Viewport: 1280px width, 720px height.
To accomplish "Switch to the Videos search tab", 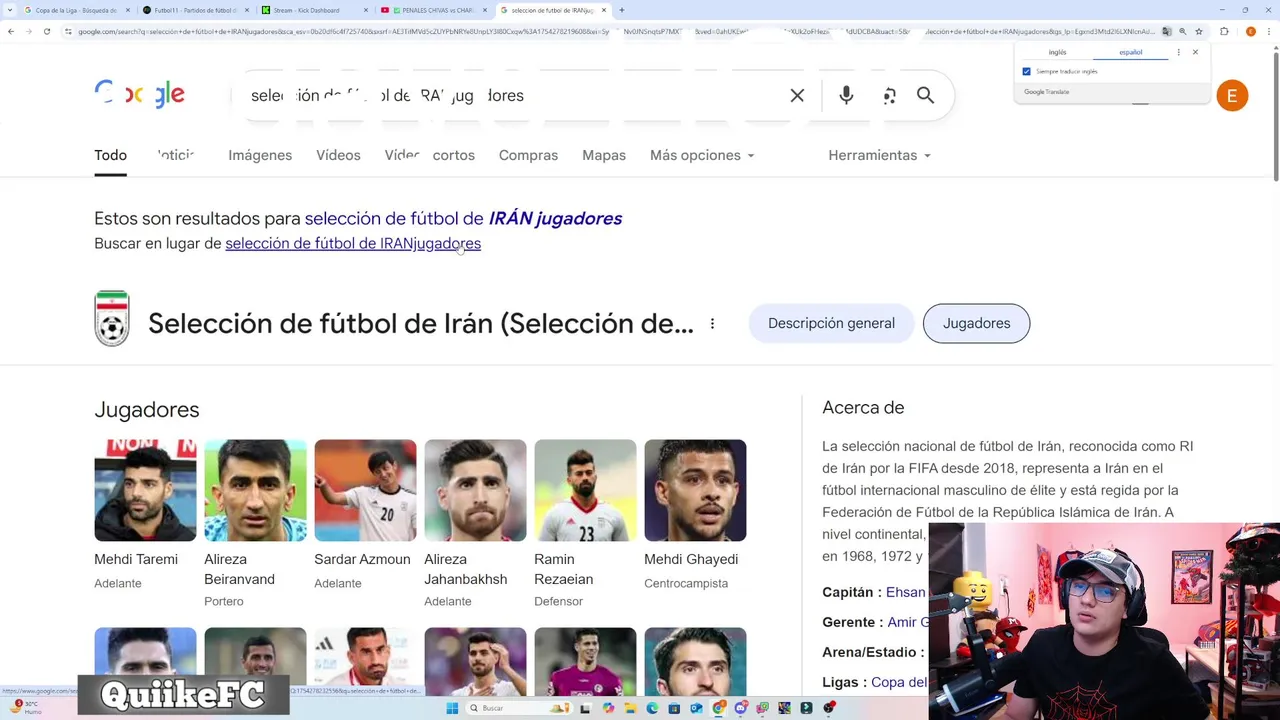I will point(338,155).
